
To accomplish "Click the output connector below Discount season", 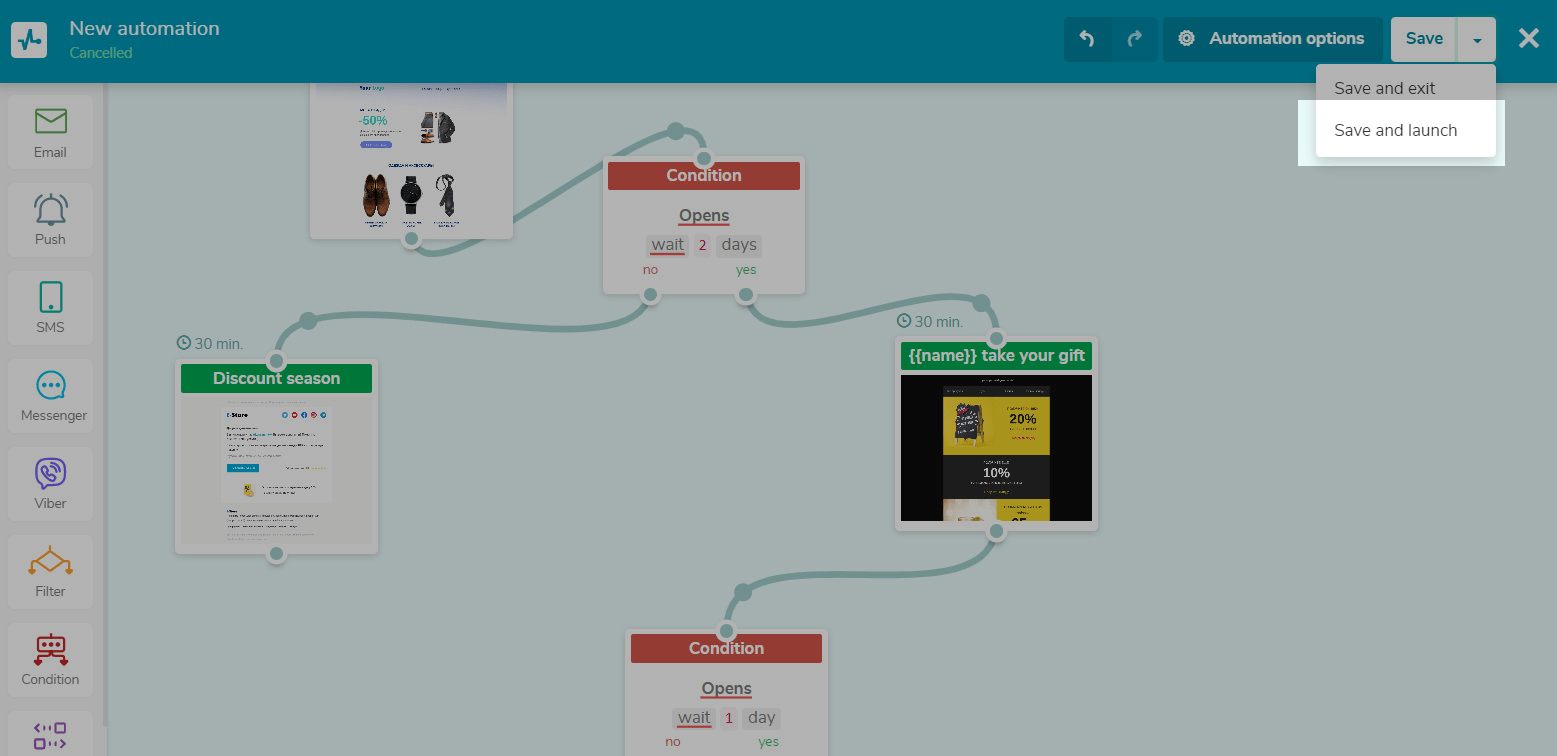I will [277, 554].
